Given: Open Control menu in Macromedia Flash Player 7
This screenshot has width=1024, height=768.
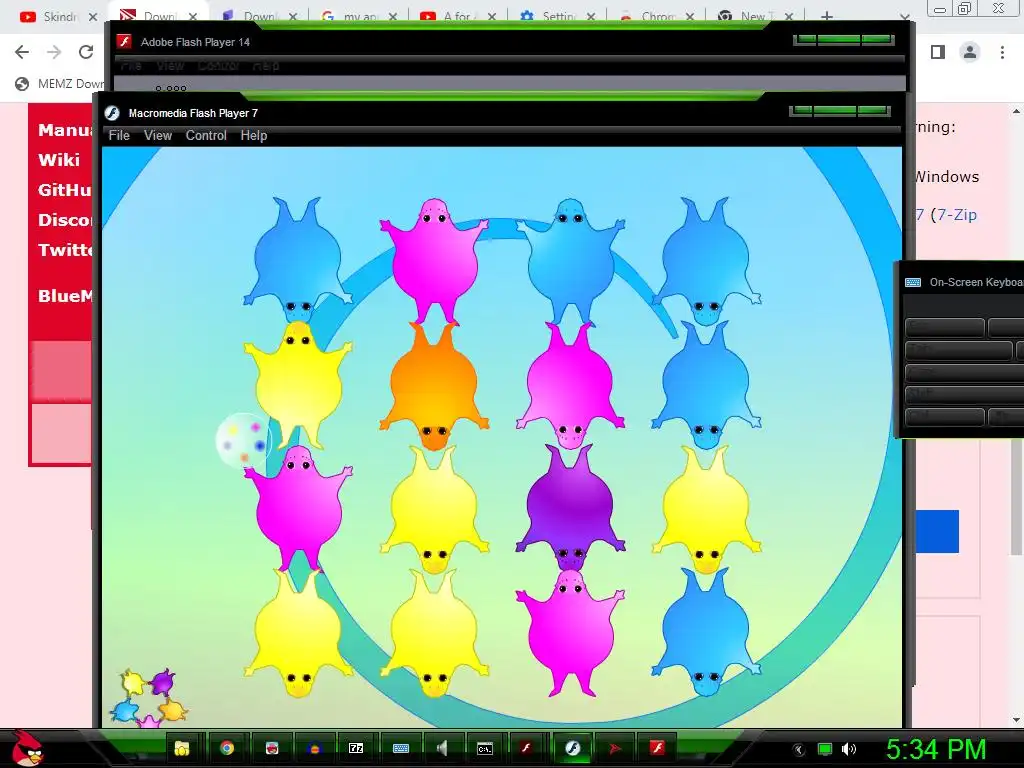Looking at the screenshot, I should pos(206,135).
